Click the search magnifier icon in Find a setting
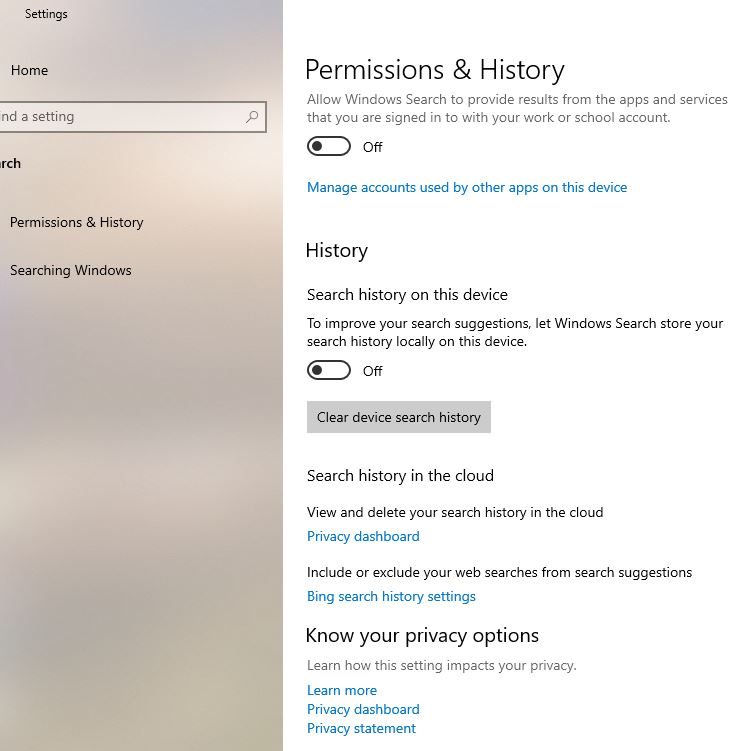The height and width of the screenshot is (751, 747). pos(252,116)
